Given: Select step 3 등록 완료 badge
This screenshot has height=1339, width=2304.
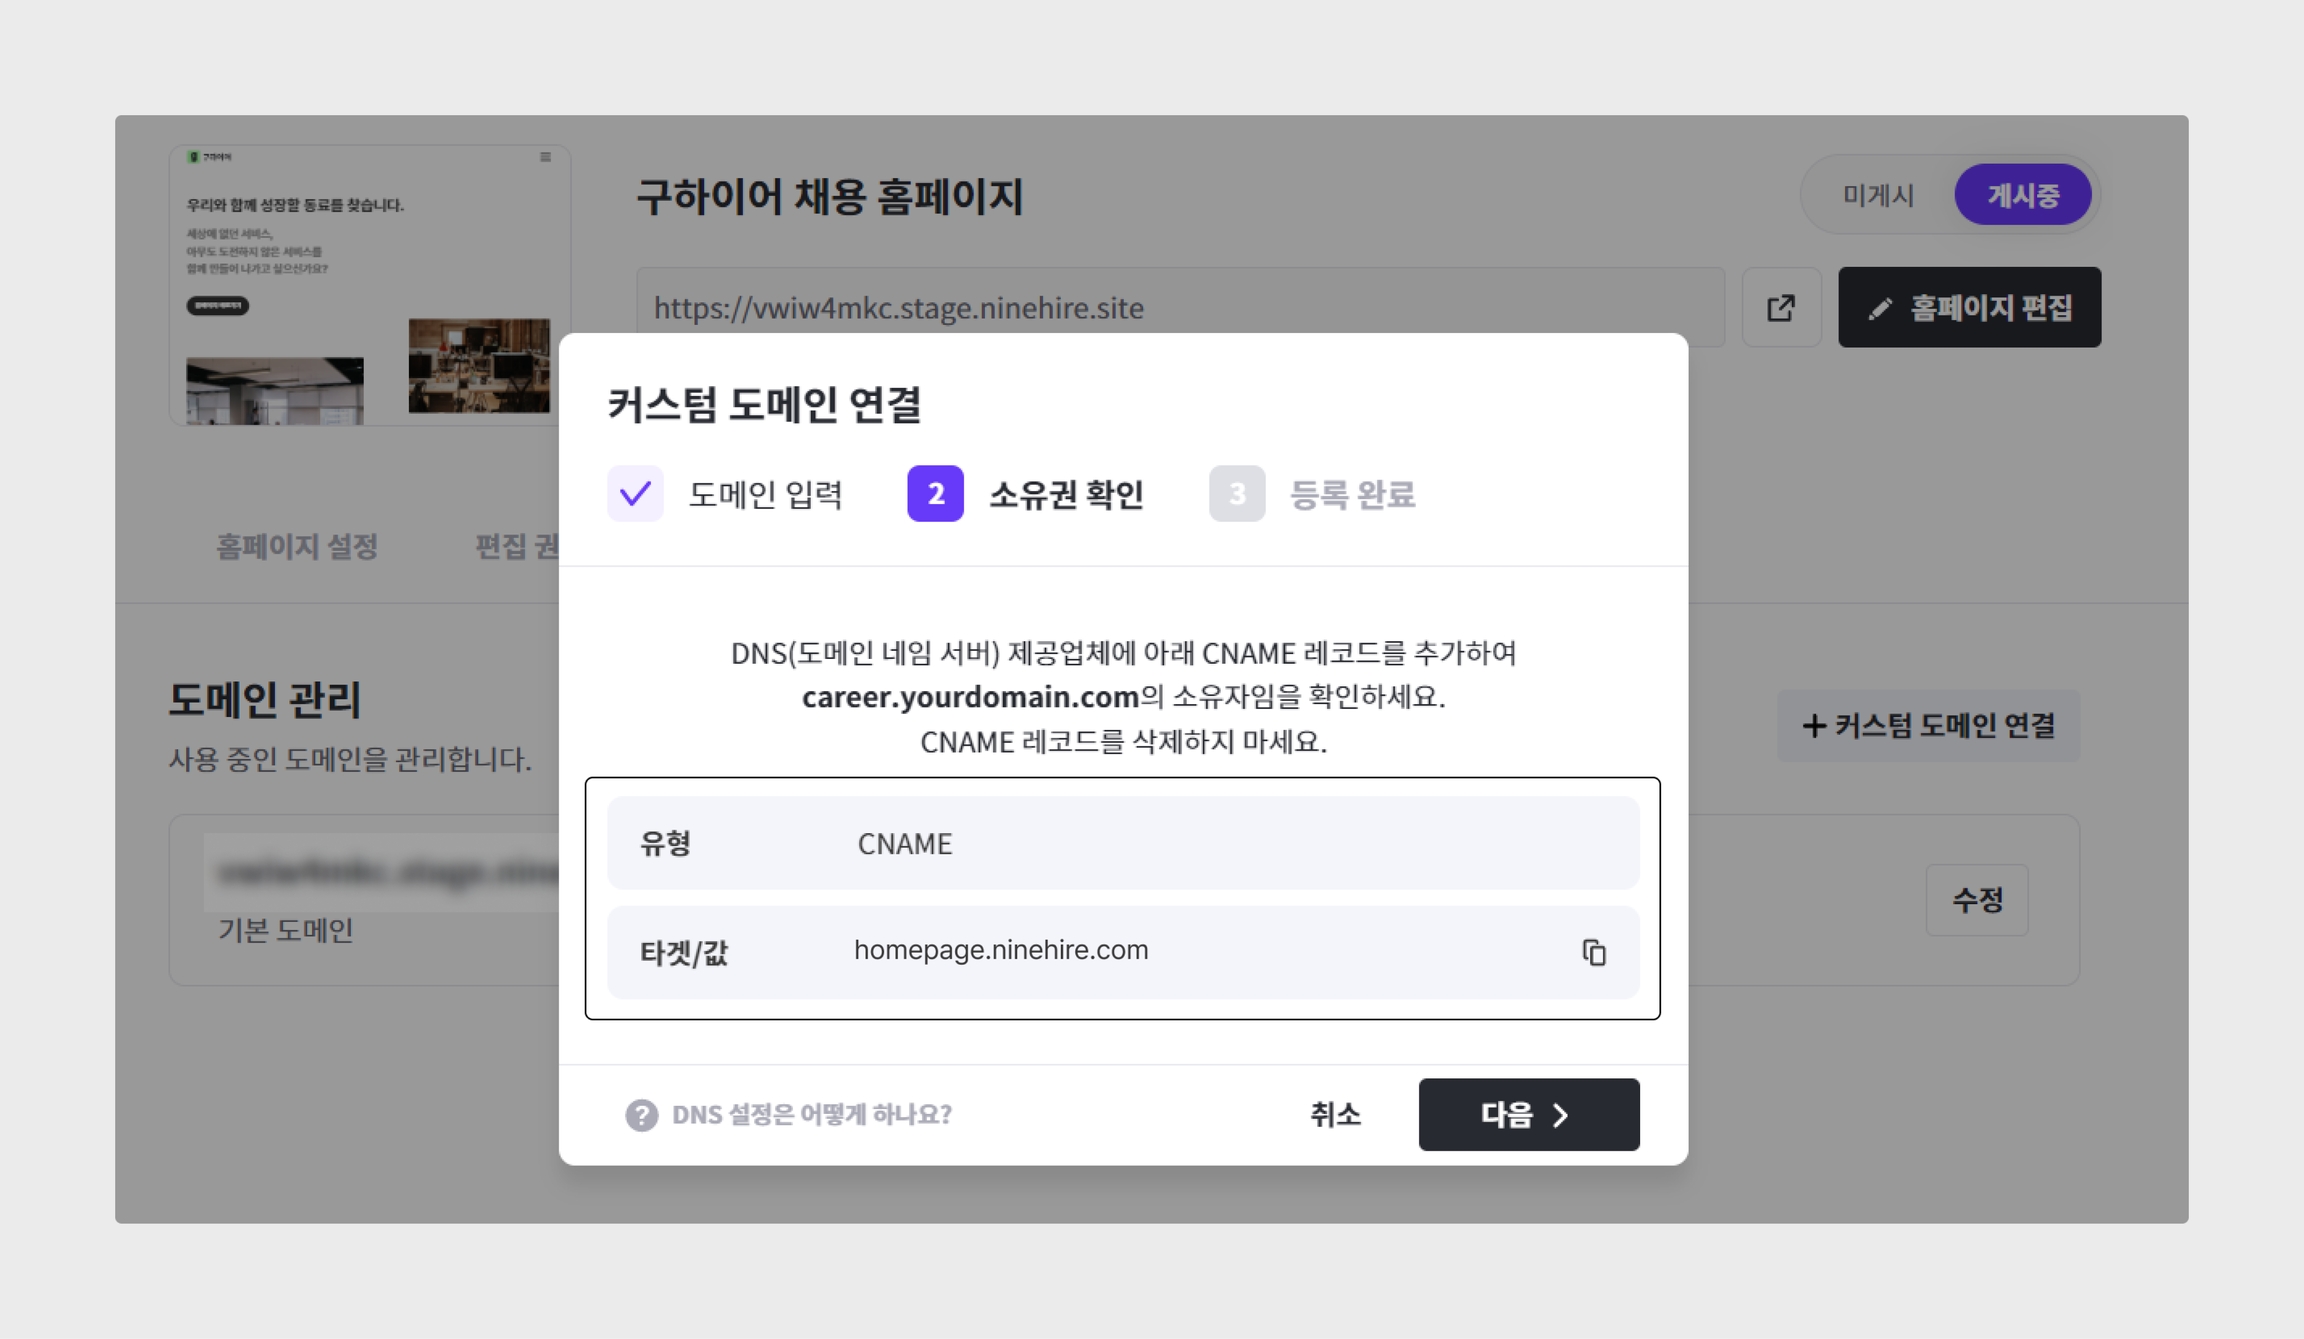Looking at the screenshot, I should pyautogui.click(x=1236, y=493).
